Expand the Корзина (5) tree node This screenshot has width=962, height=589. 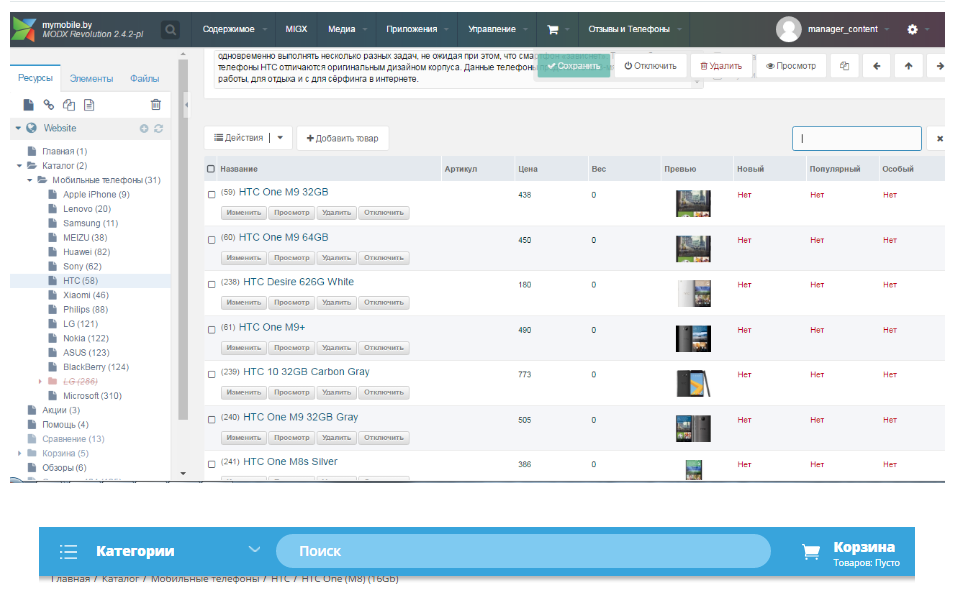coord(19,453)
